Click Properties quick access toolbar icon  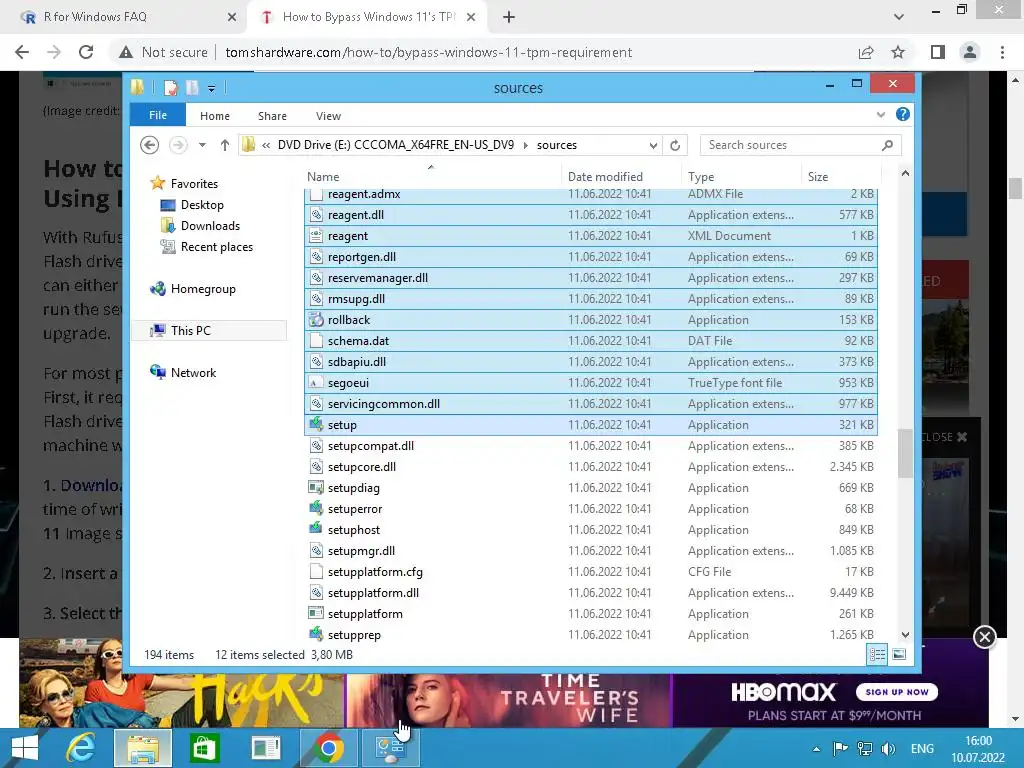[171, 88]
